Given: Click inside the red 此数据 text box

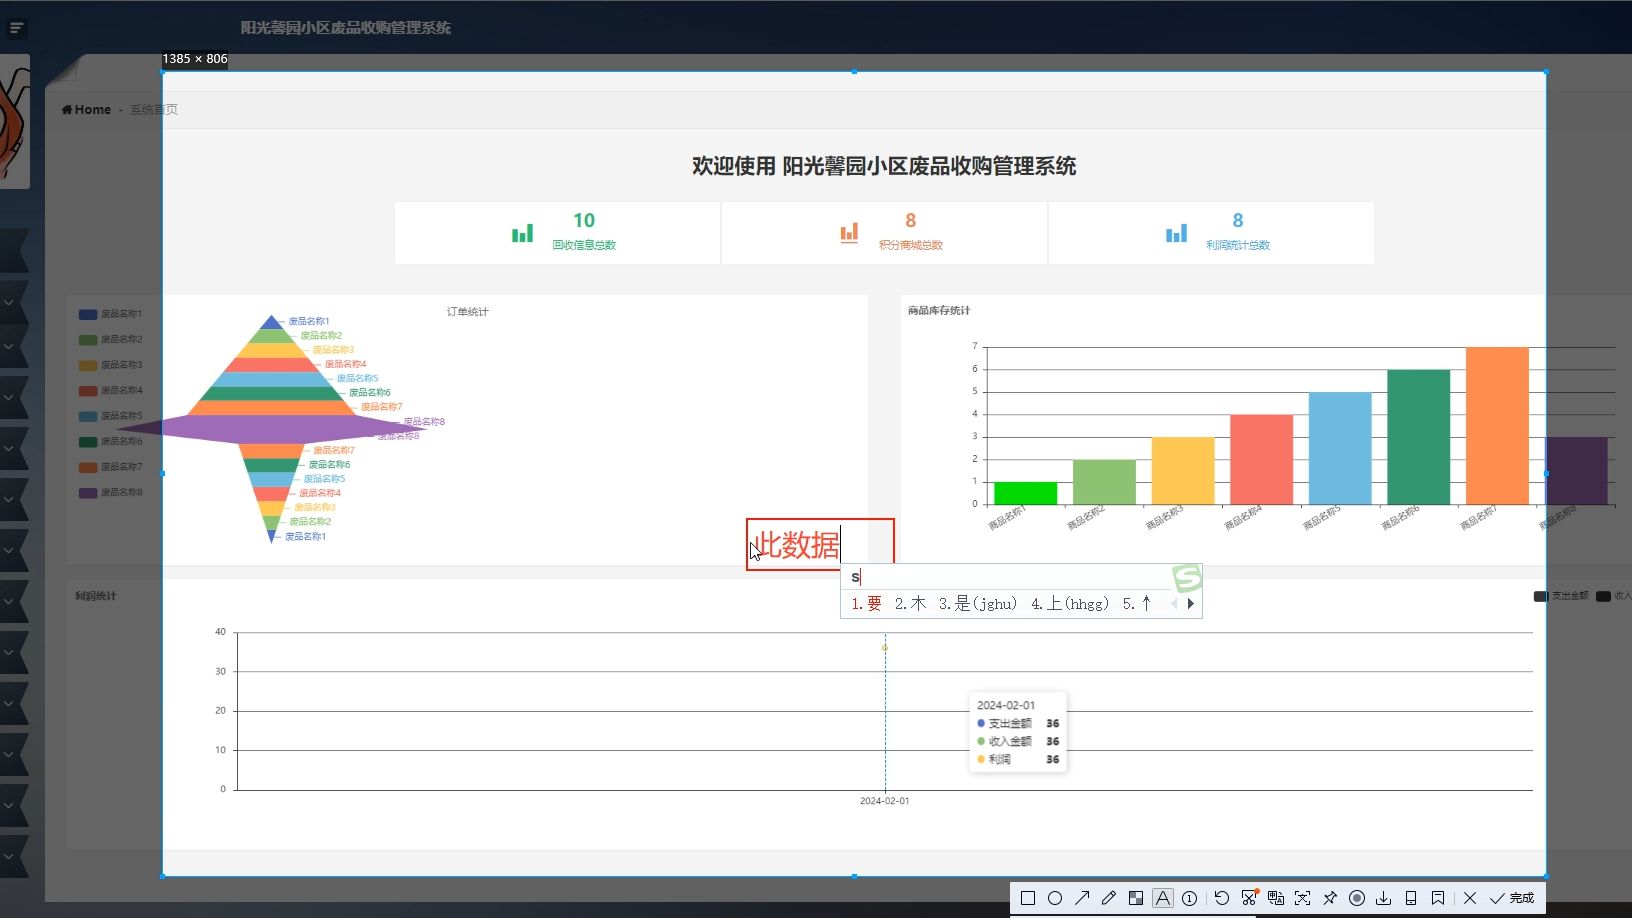Looking at the screenshot, I should [820, 545].
